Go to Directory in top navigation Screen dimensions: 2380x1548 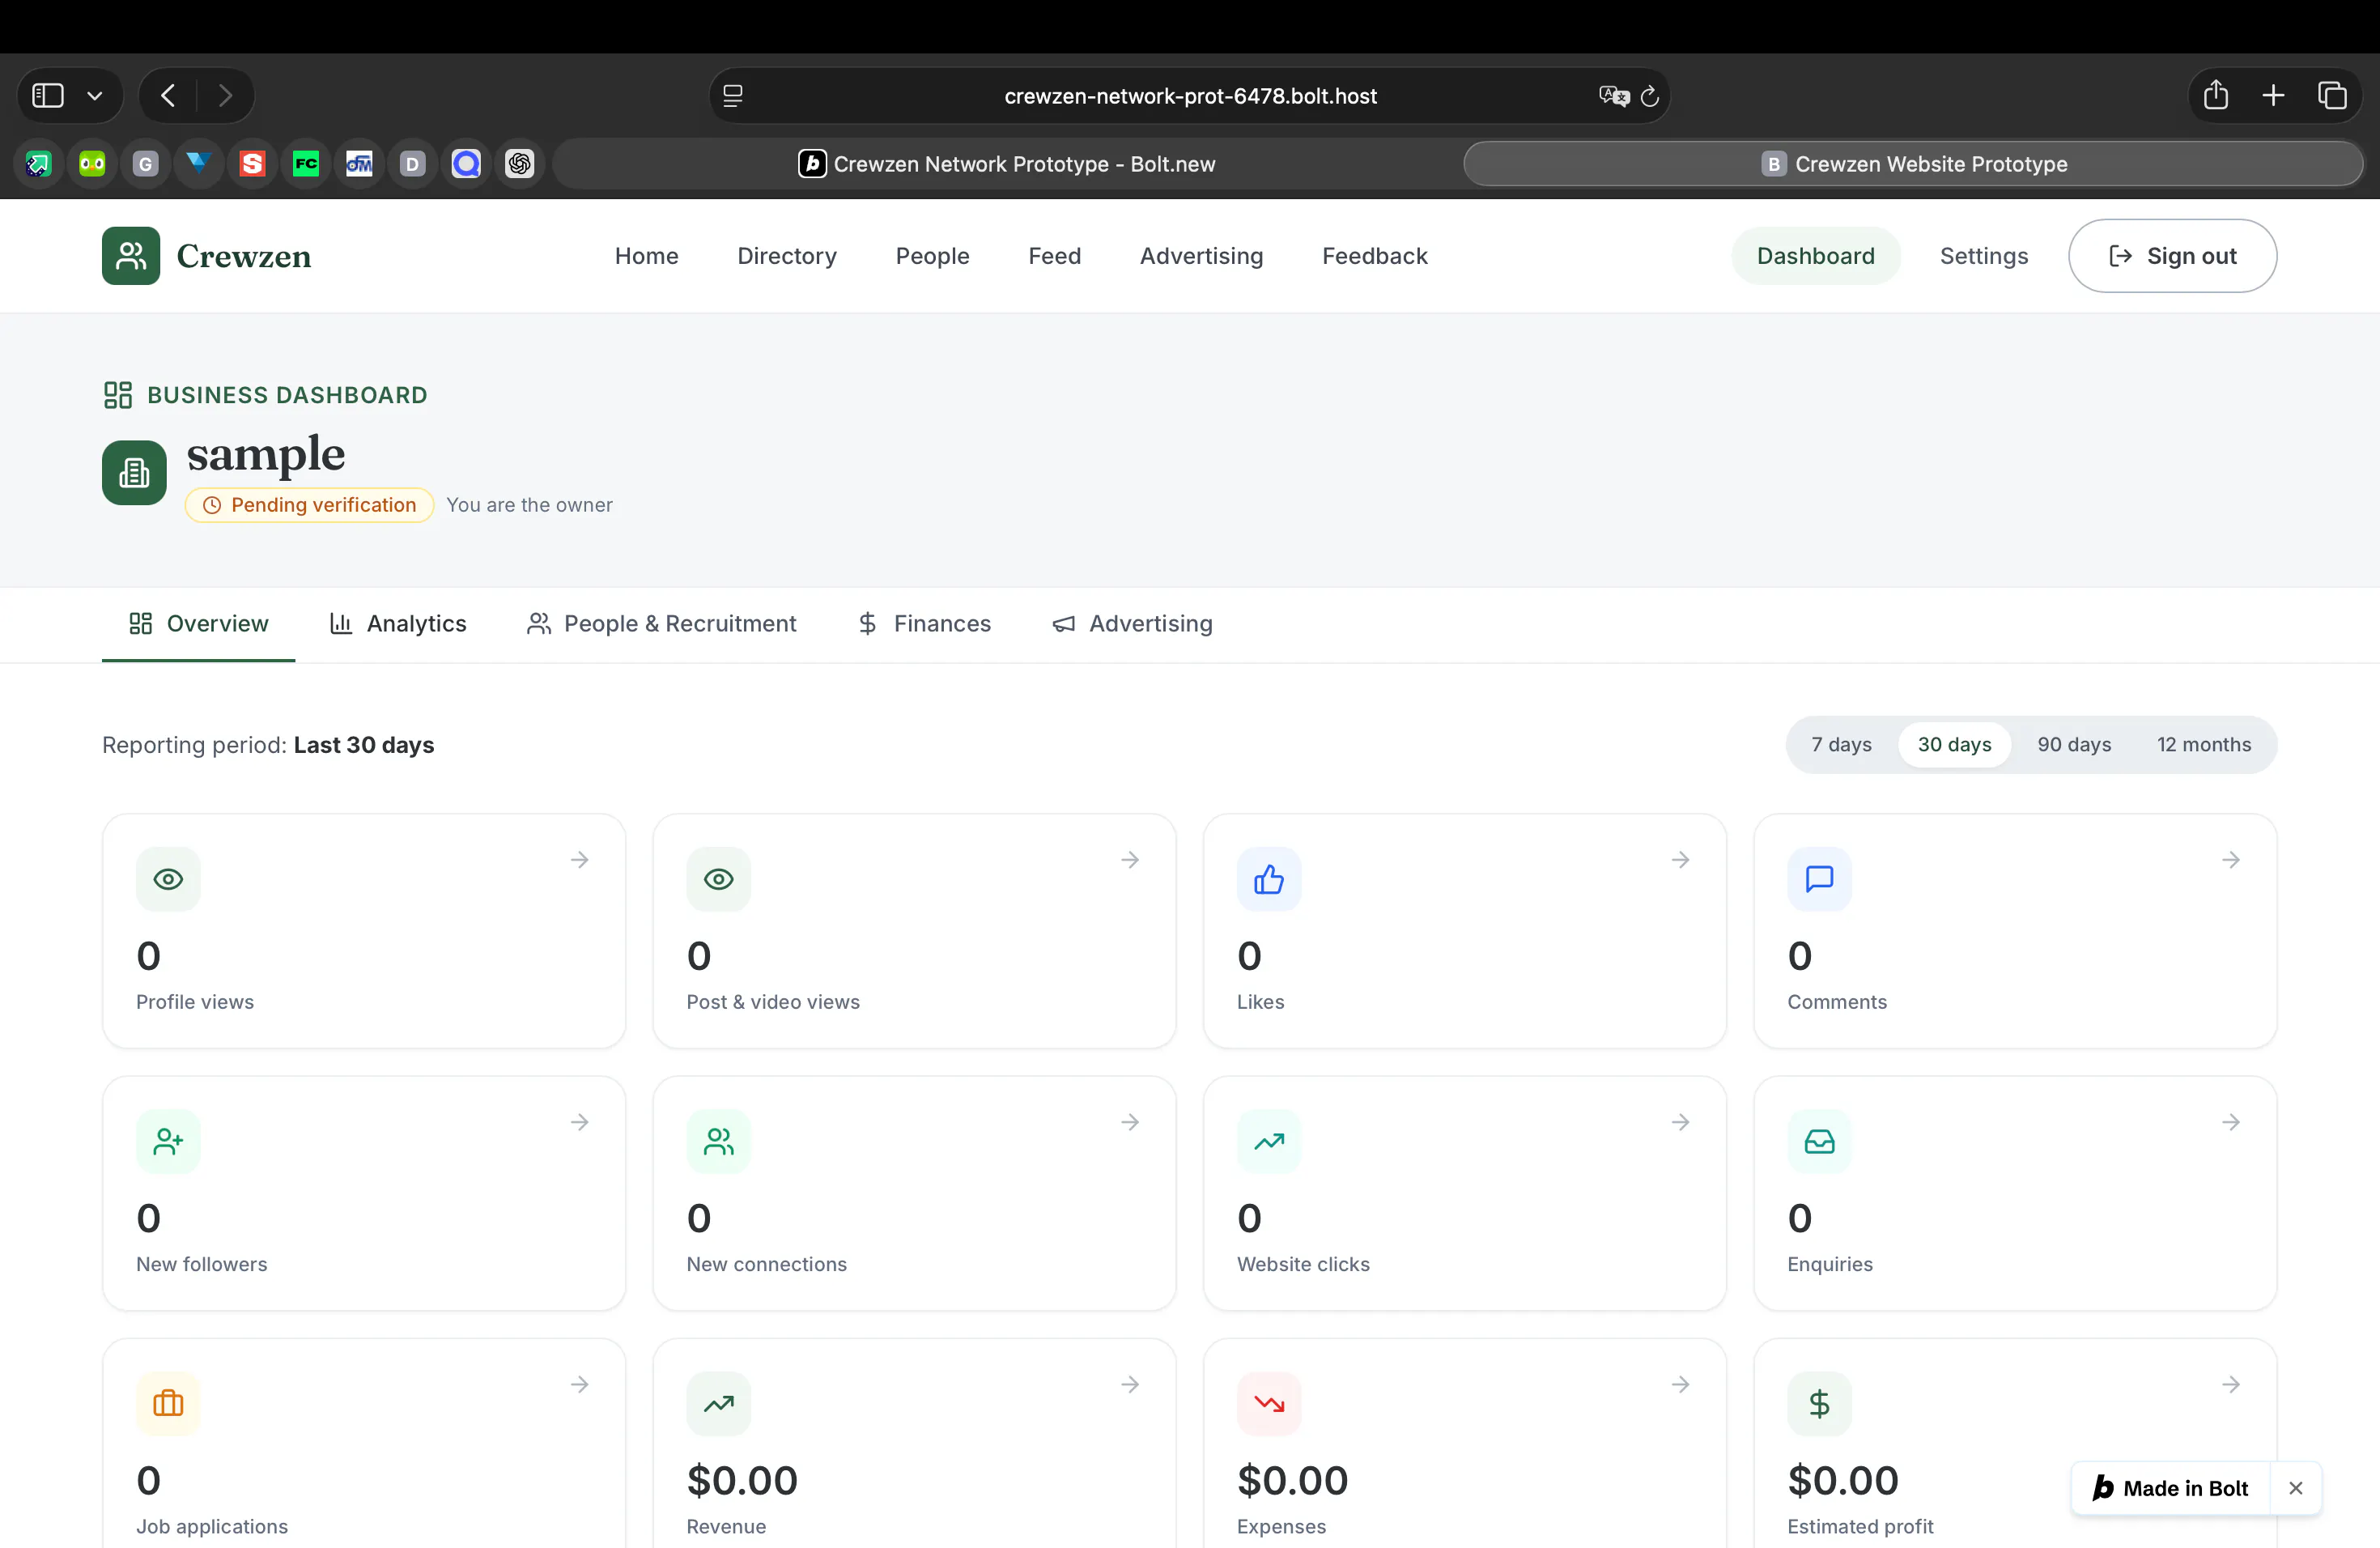(x=787, y=256)
